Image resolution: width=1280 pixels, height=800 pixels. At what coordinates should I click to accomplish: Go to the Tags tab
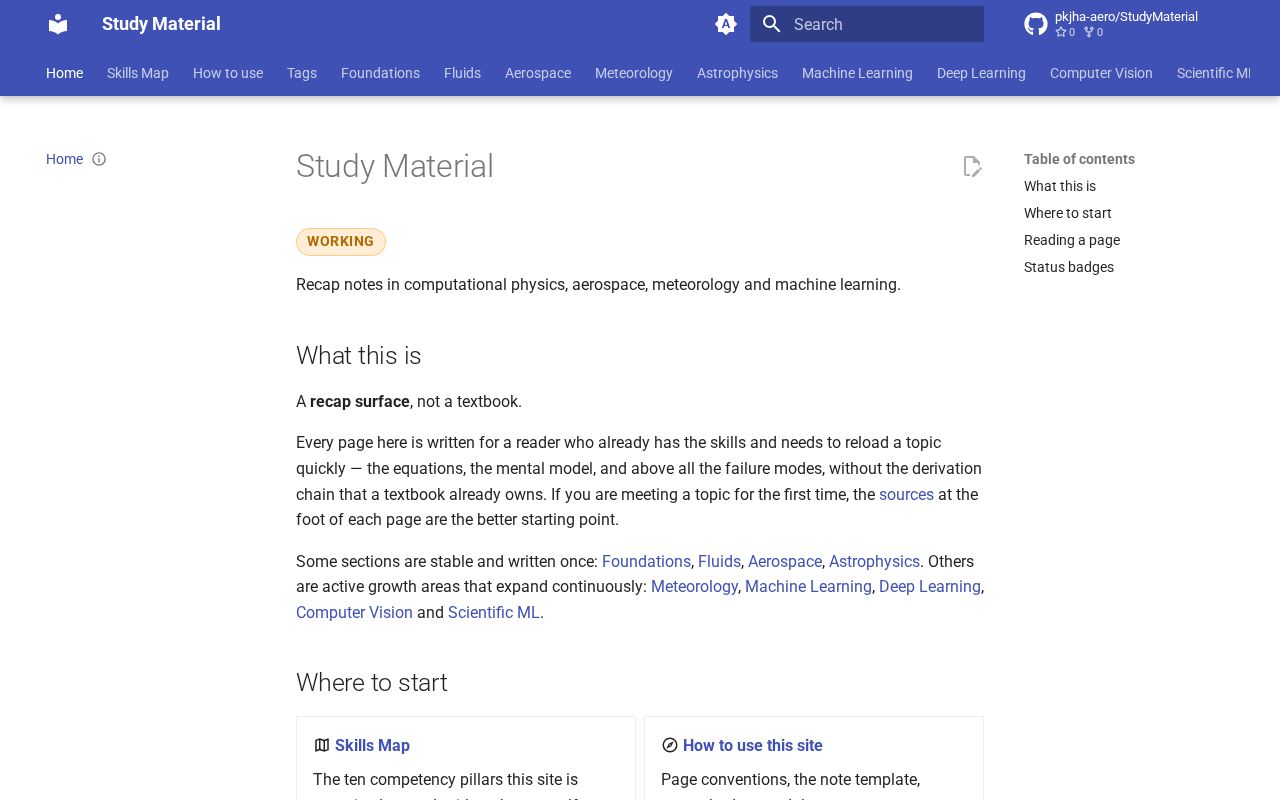302,73
